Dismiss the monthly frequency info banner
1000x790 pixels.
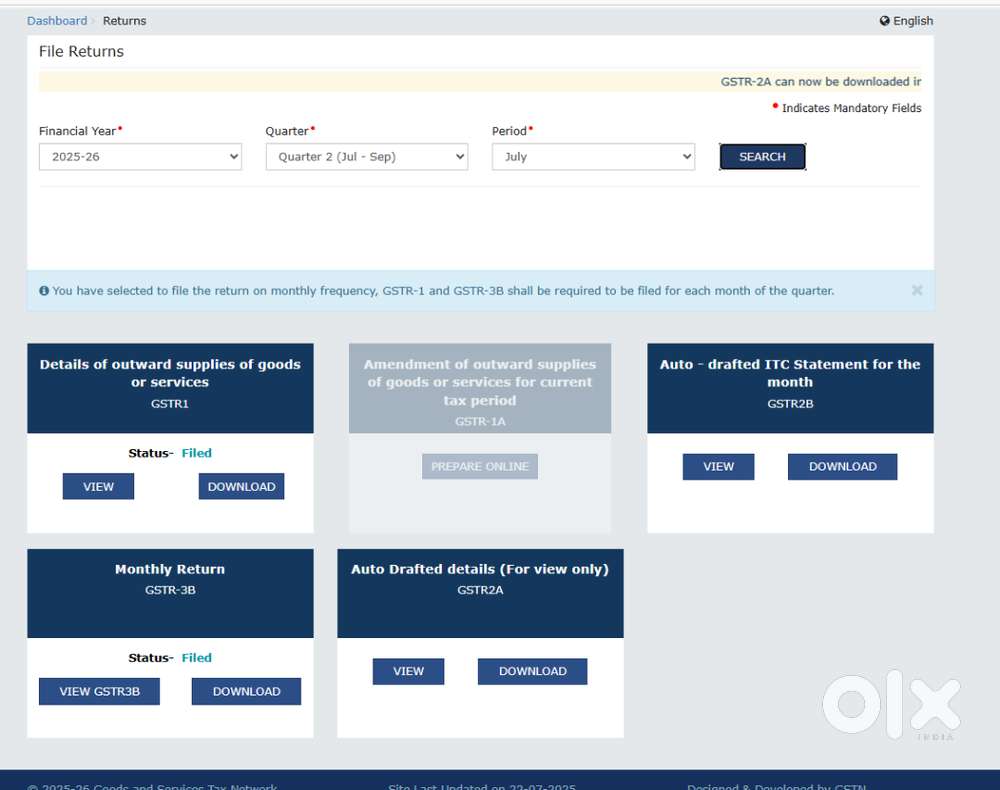[x=916, y=290]
